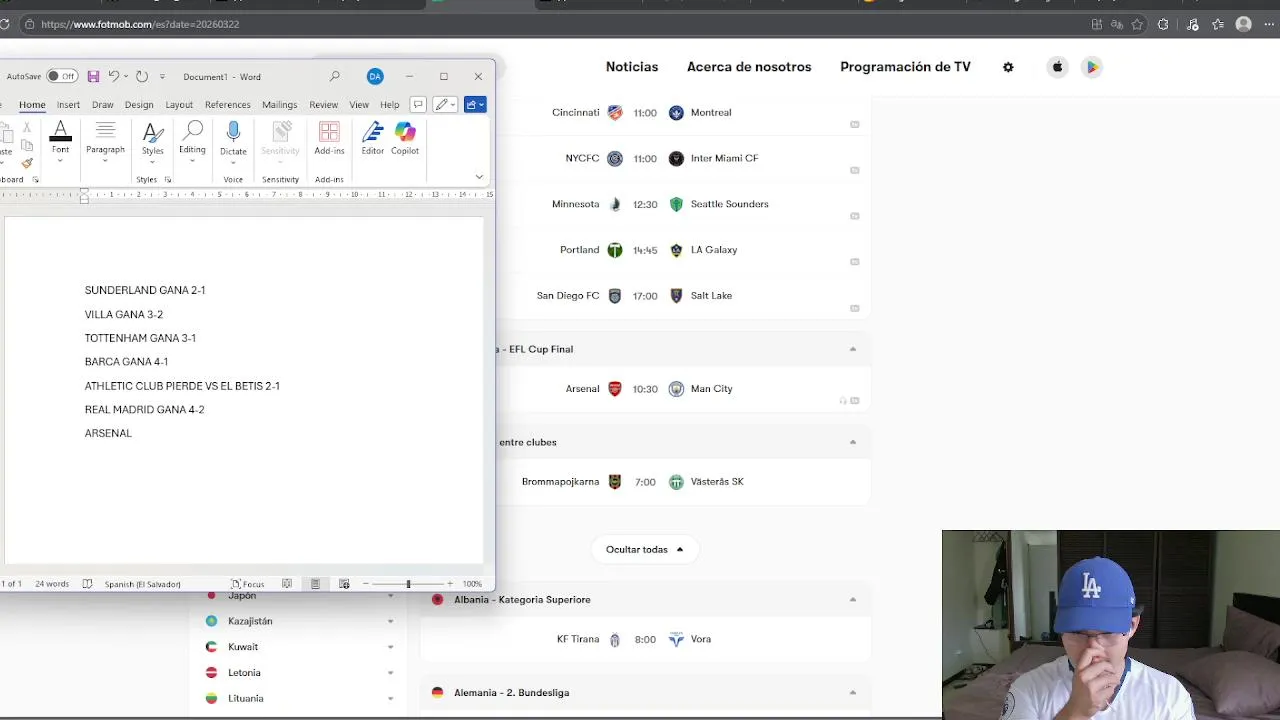1280x720 pixels.
Task: Open the Share button in Word
Action: 475,104
